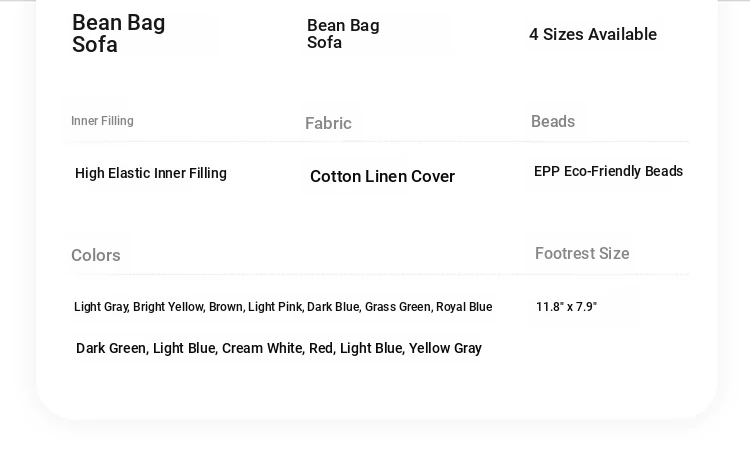Click the Beads heading
The width and height of the screenshot is (750, 458).
(x=553, y=122)
